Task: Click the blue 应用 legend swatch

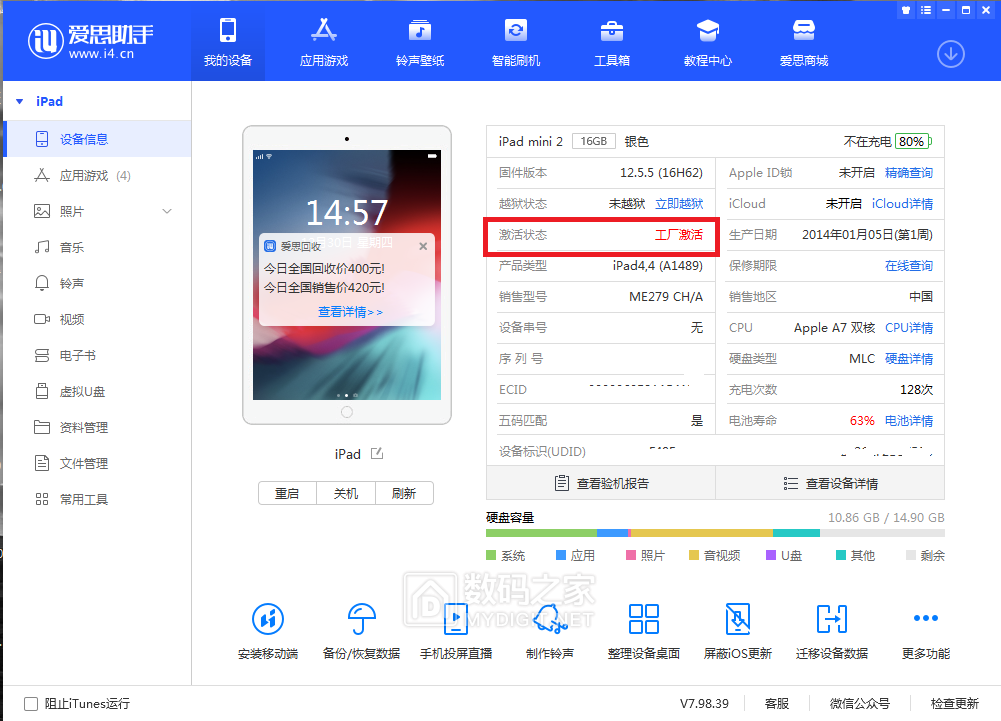Action: (561, 555)
